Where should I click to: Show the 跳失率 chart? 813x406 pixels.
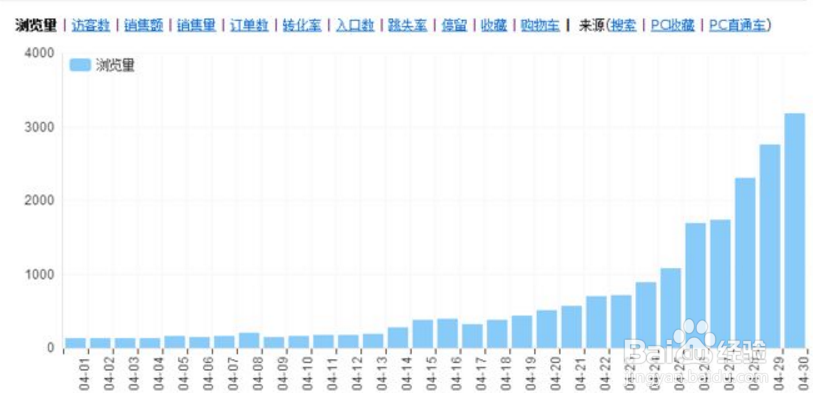408,25
